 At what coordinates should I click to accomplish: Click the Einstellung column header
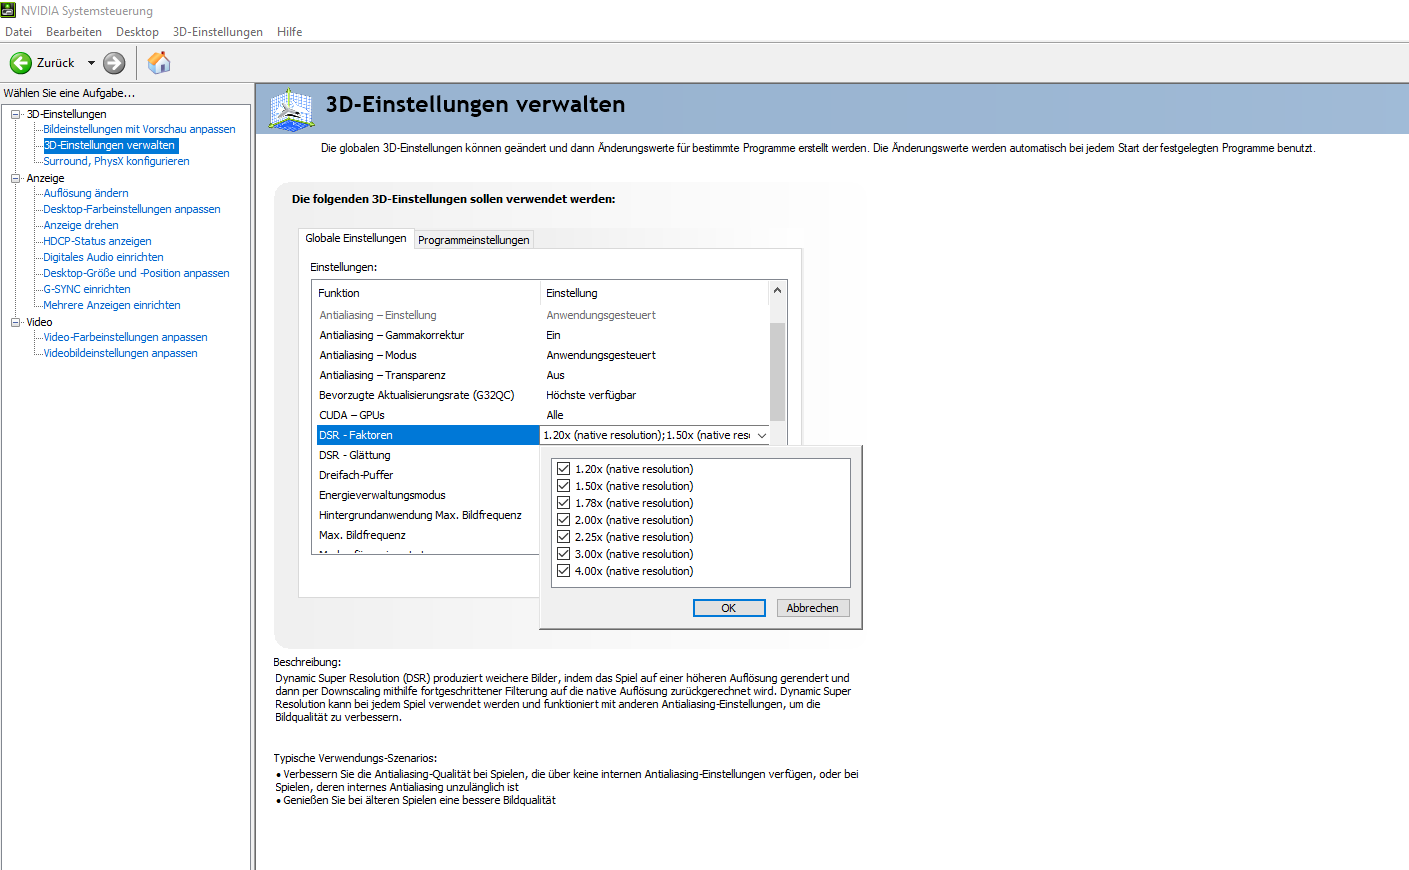pyautogui.click(x=655, y=293)
